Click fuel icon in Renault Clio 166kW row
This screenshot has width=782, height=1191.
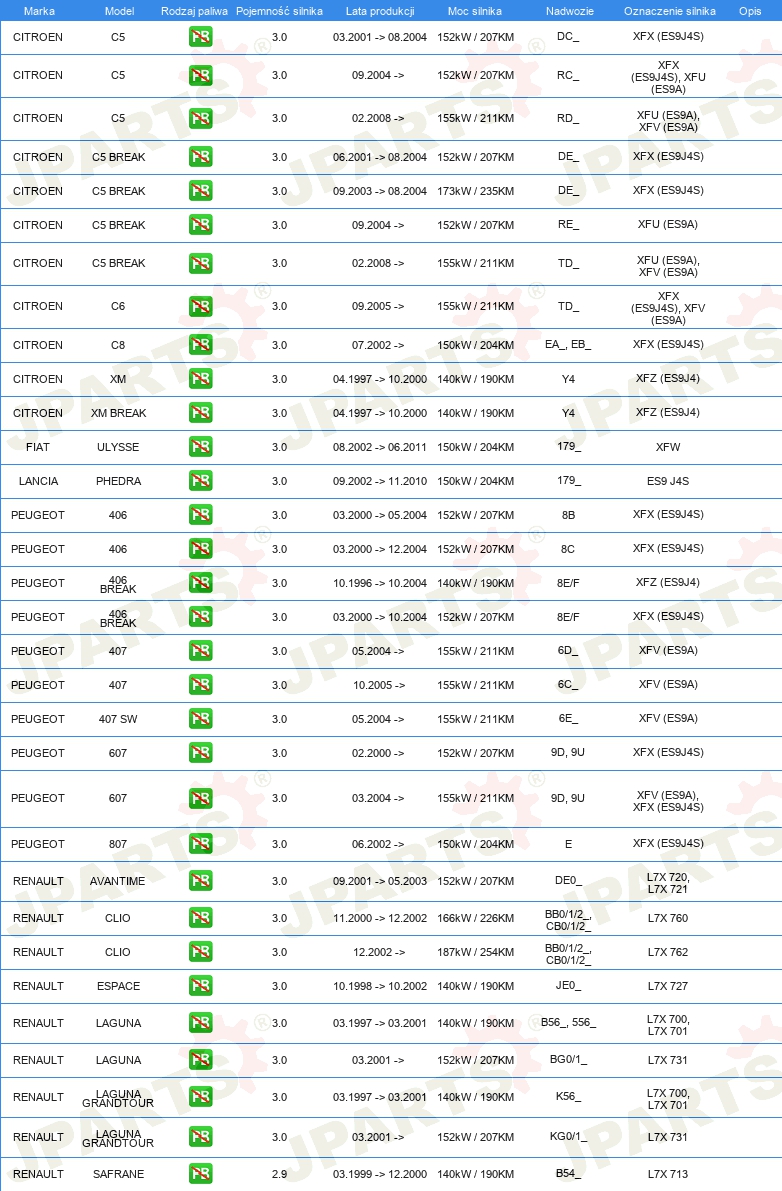click(200, 918)
